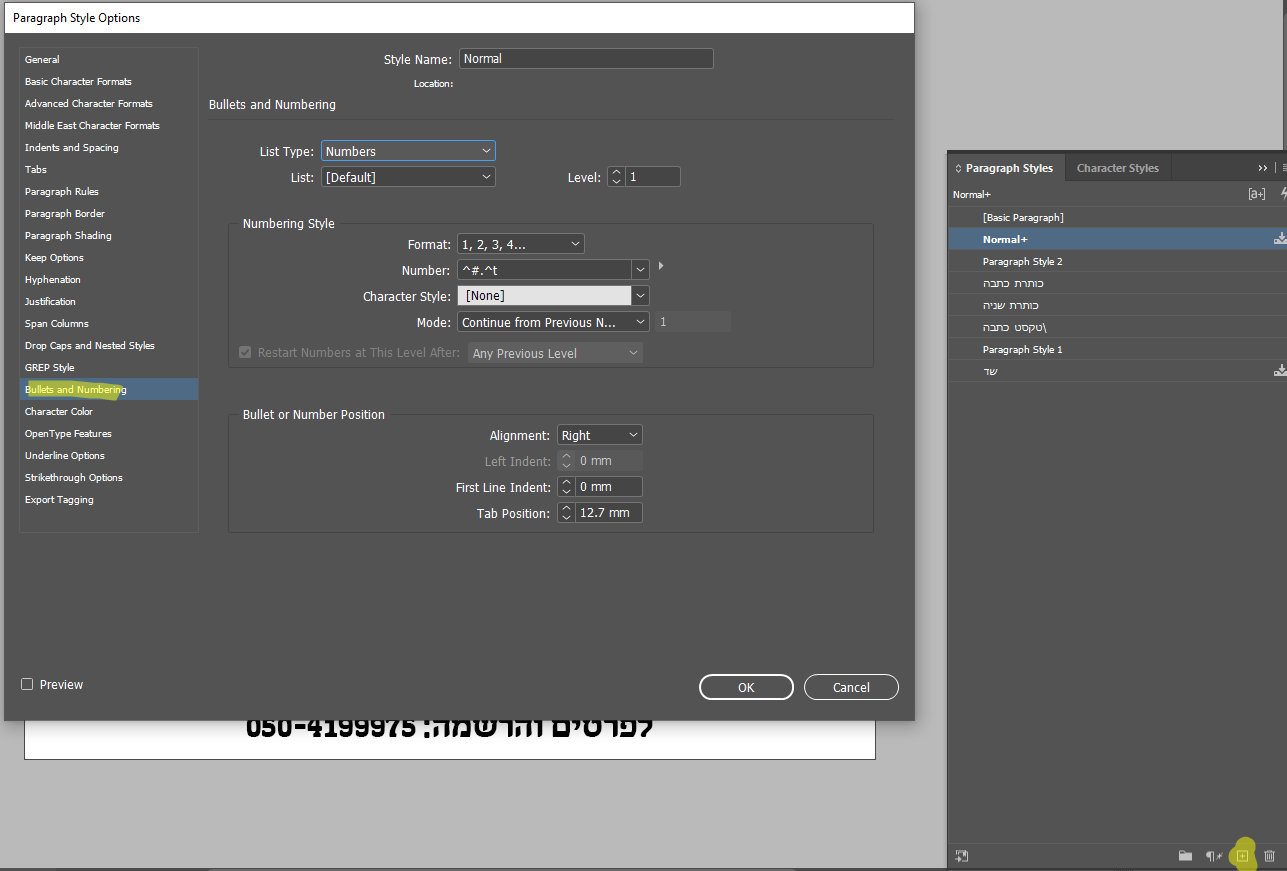Screen dimensions: 1287x871
Task: Delete the selected style with the trash icon
Action: 1270,856
